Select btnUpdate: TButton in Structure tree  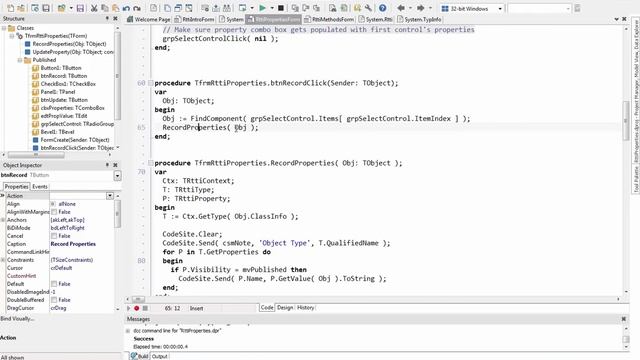click(64, 100)
